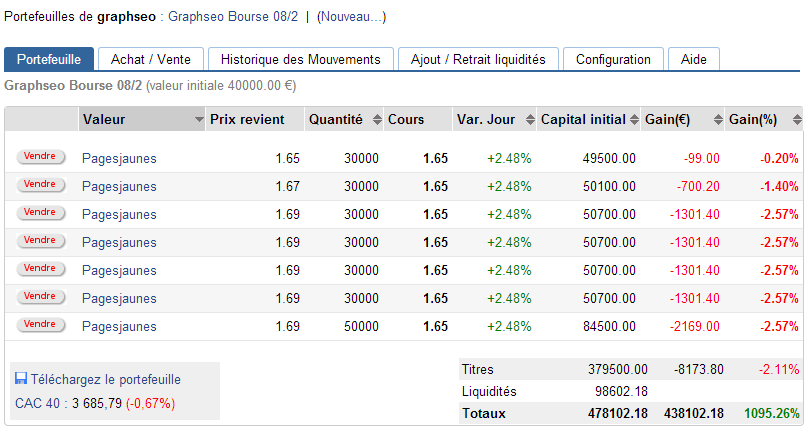Go to the Ajout / Retrait liquidités tab
Image resolution: width=804 pixels, height=429 pixels.
tap(478, 60)
